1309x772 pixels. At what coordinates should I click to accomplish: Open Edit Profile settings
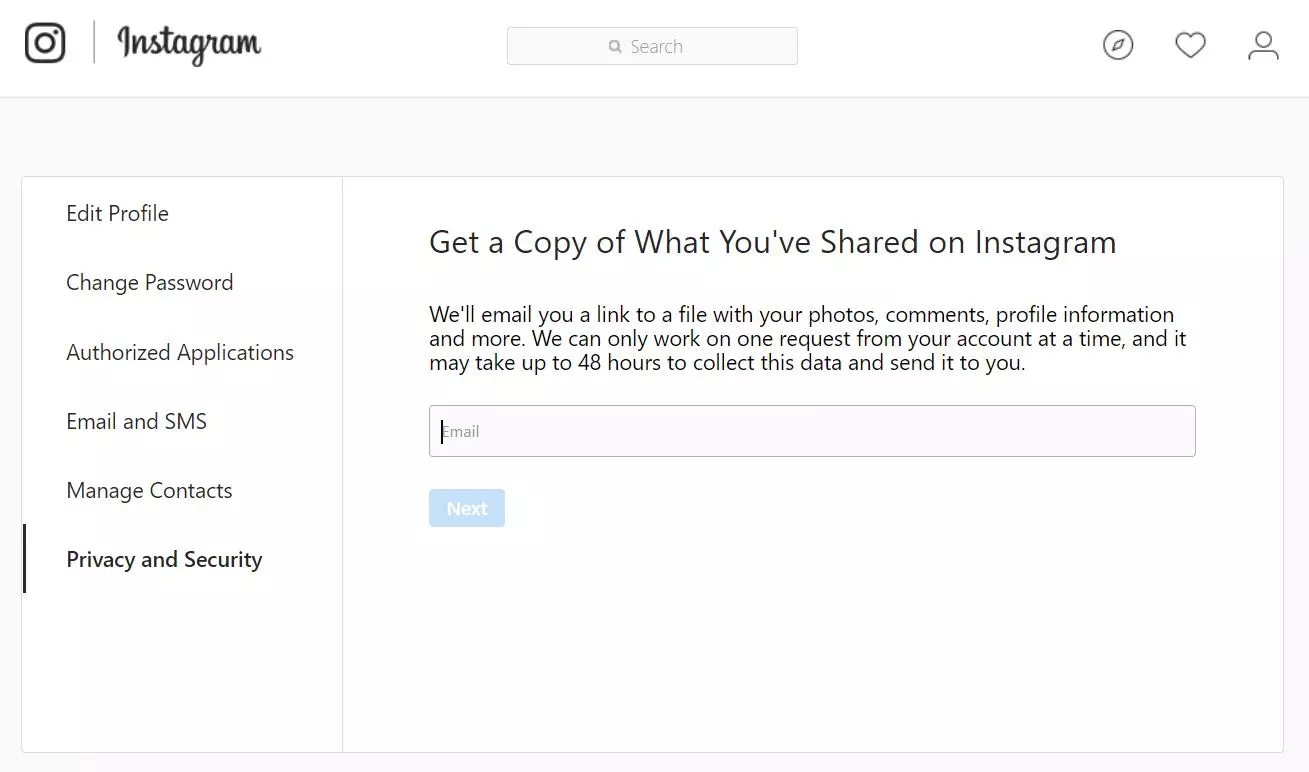(x=117, y=213)
